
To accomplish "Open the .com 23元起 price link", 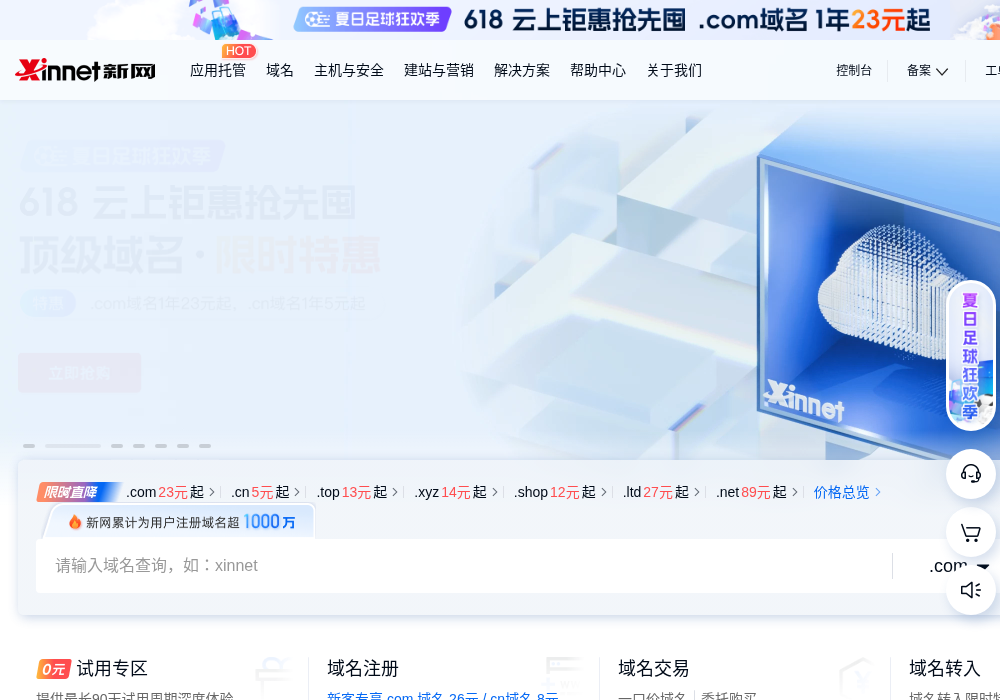I will [x=170, y=492].
